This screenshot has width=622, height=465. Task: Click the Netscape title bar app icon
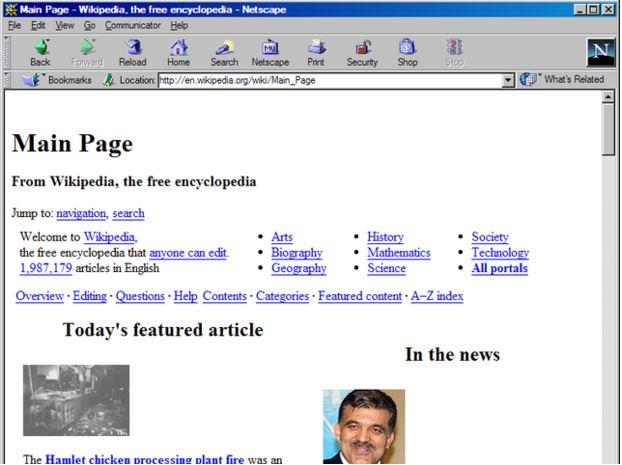(11, 10)
